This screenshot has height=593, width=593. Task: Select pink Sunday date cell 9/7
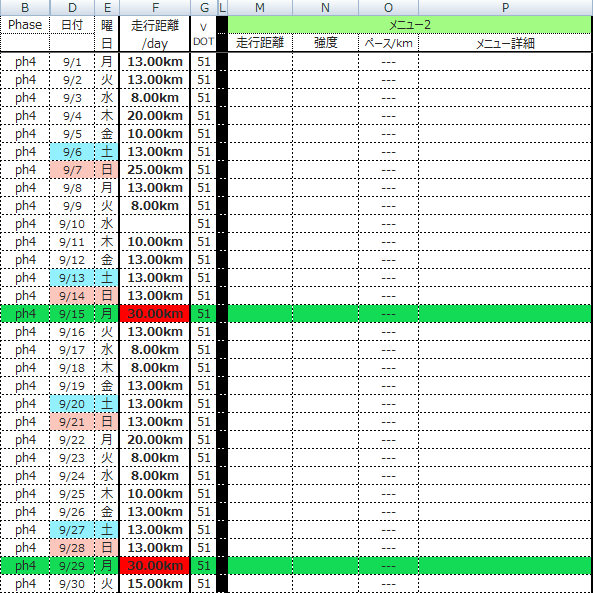tap(72, 170)
